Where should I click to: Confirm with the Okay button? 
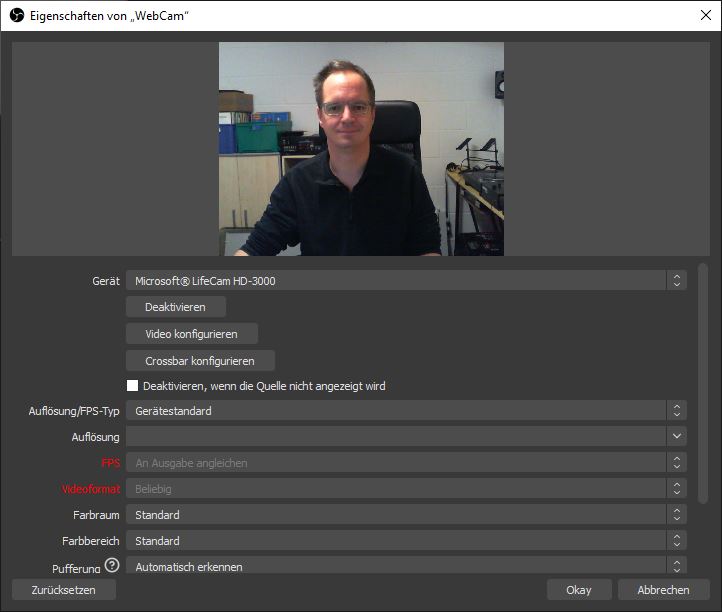pos(578,590)
